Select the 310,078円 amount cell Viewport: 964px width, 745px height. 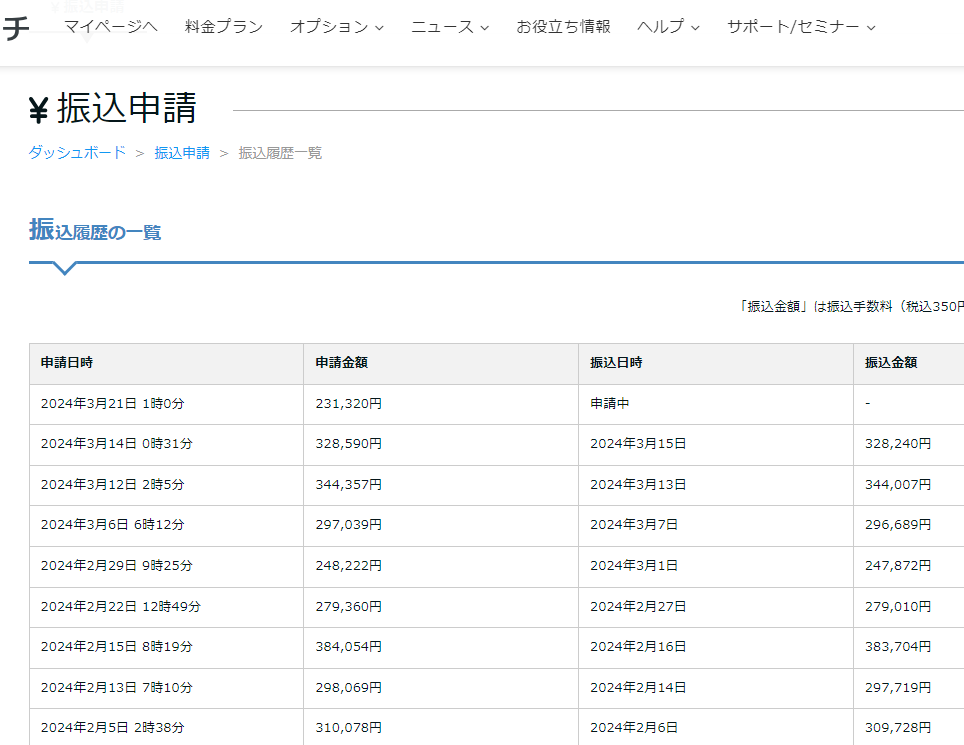[x=441, y=727]
